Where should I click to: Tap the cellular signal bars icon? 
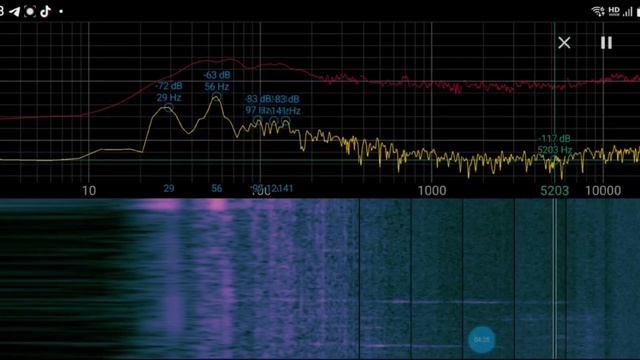(627, 12)
